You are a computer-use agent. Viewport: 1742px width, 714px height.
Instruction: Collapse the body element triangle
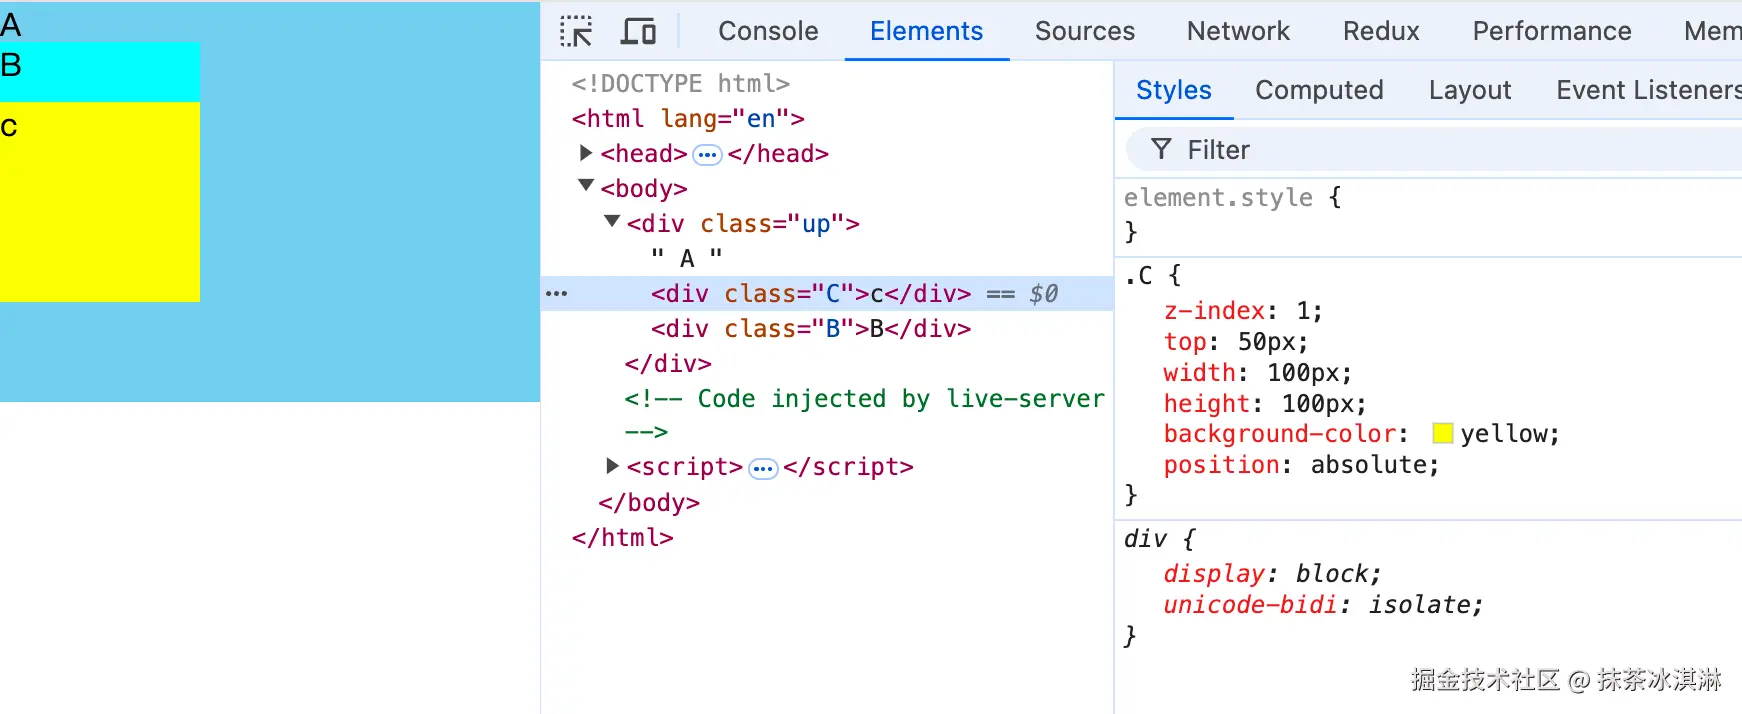point(586,186)
